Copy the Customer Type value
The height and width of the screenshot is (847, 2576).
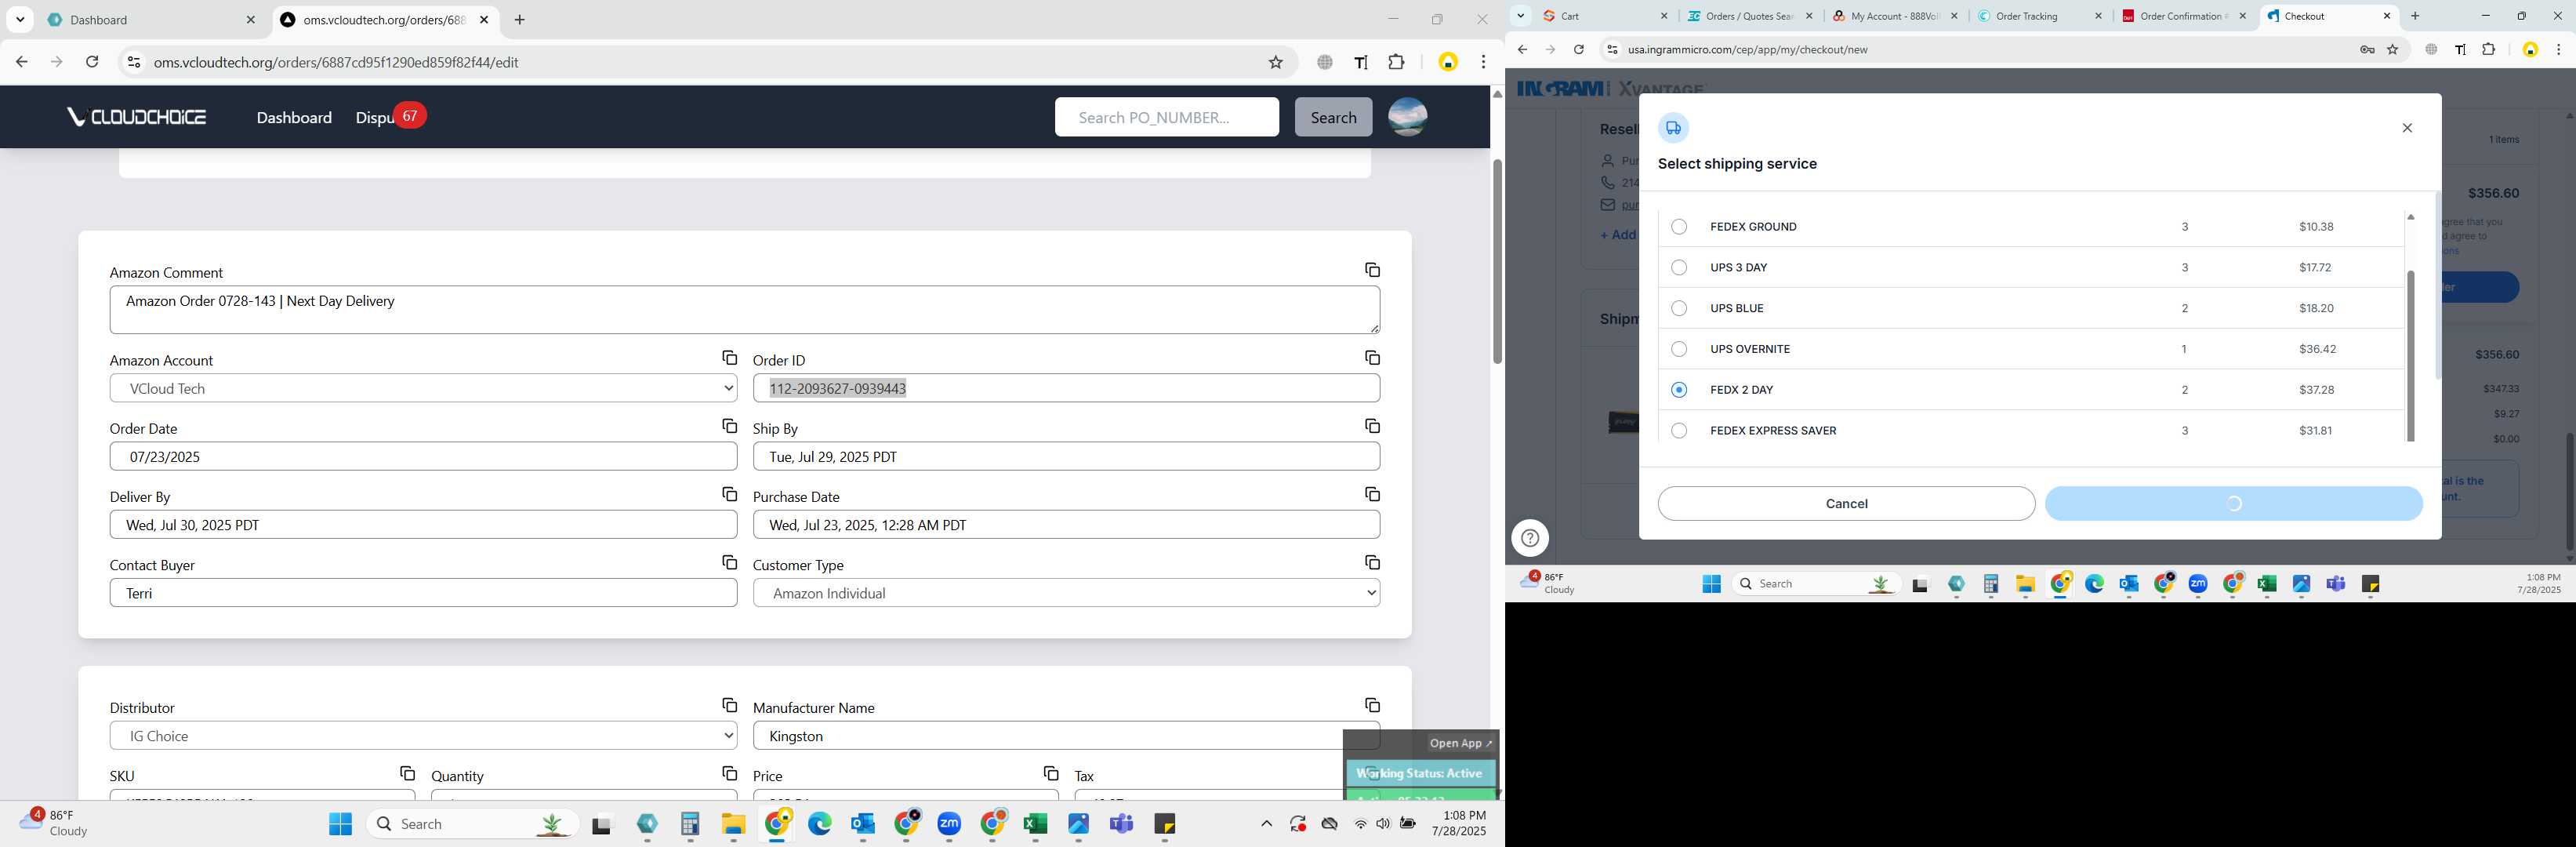coord(1372,562)
